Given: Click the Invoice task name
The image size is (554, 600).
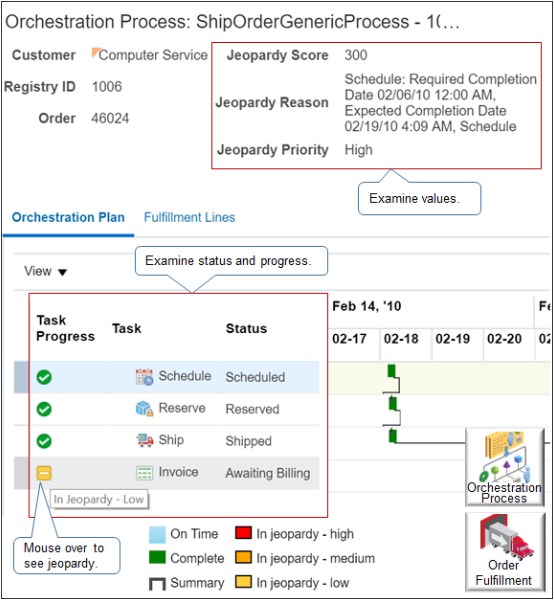Looking at the screenshot, I should [179, 472].
